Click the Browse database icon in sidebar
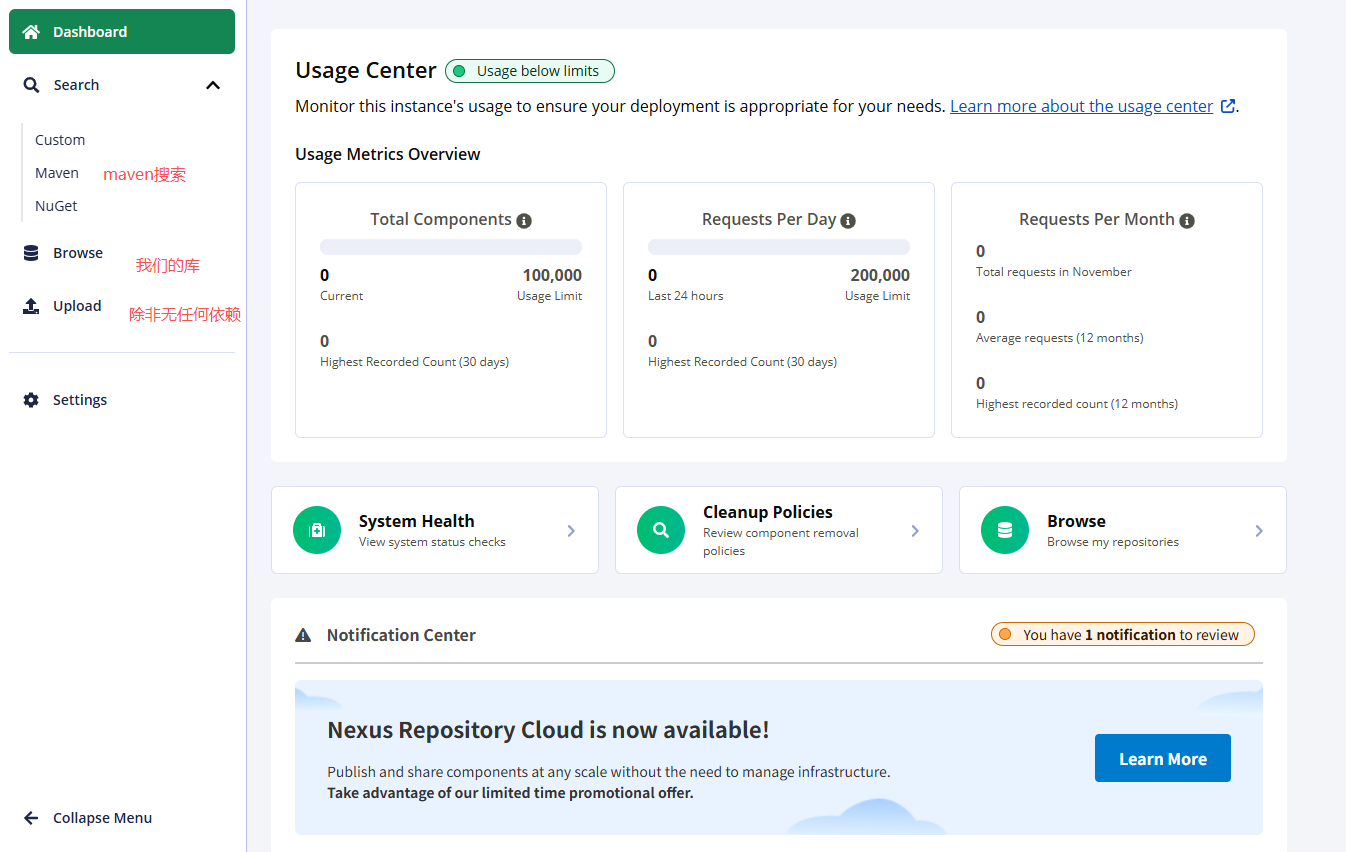 31,253
